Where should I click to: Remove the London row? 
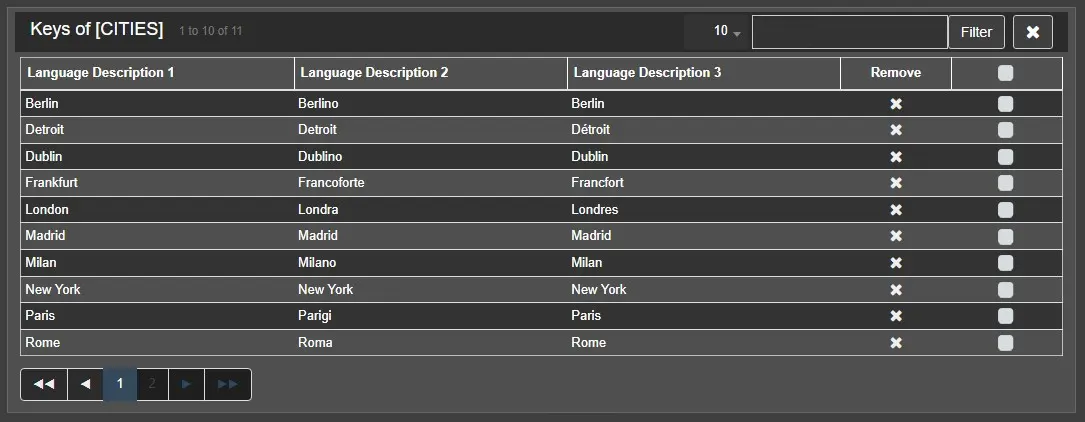point(896,210)
